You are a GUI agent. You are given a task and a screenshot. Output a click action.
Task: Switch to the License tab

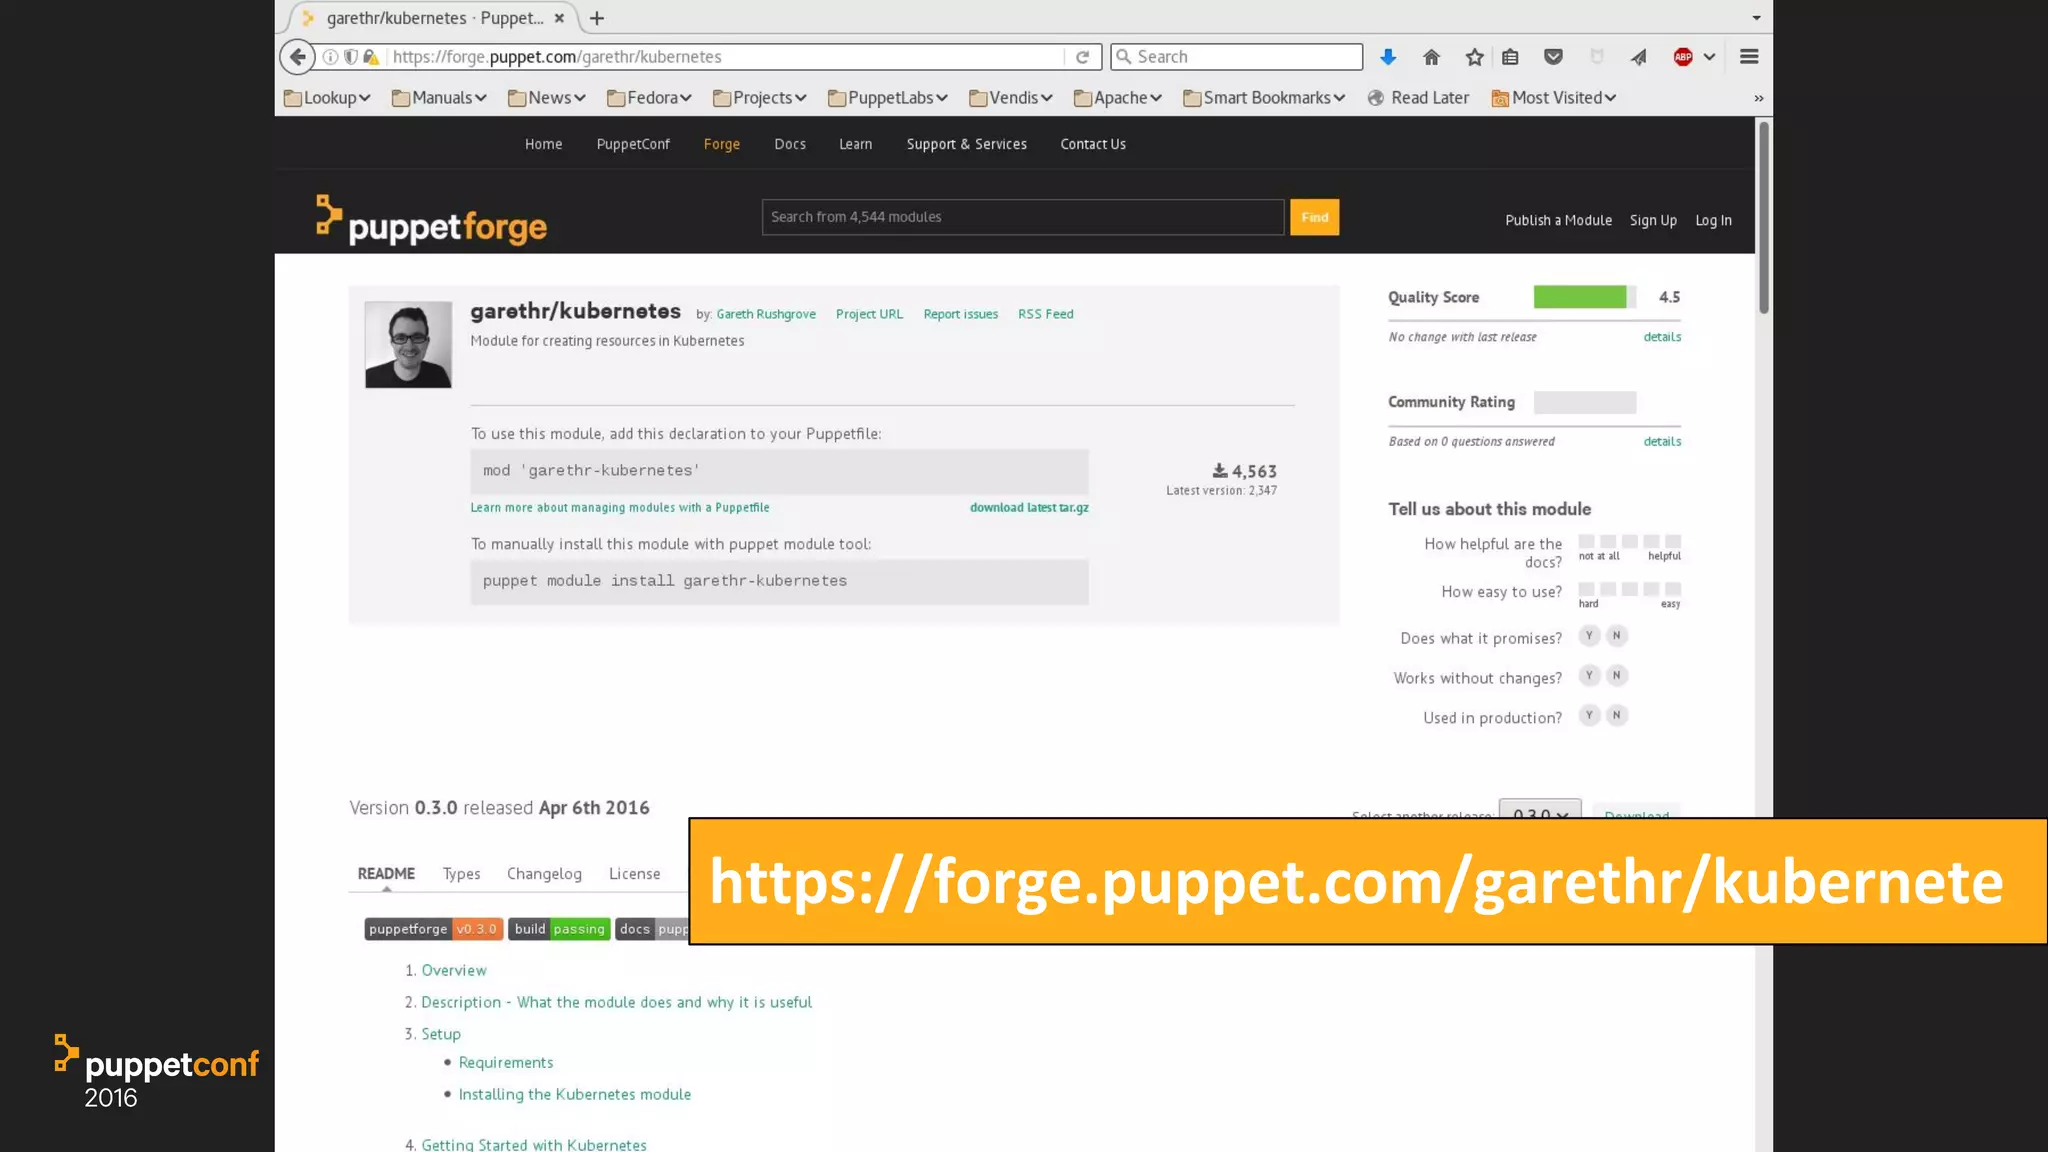pyautogui.click(x=634, y=873)
